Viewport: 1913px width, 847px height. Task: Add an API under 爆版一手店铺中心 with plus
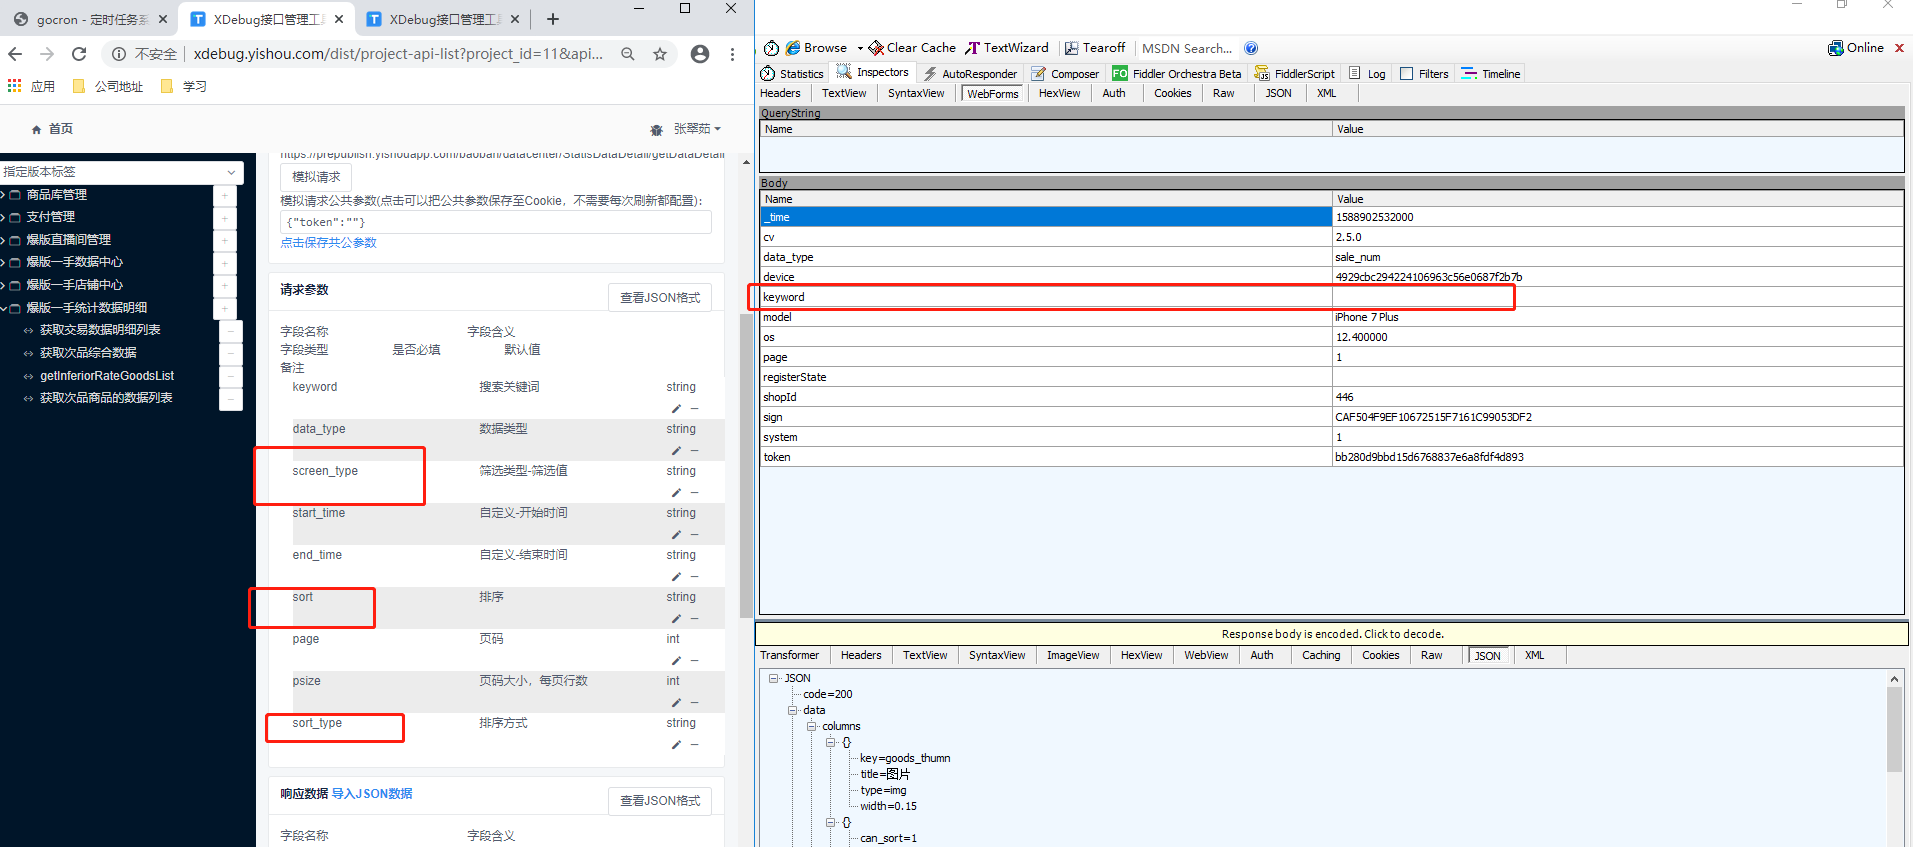point(225,285)
